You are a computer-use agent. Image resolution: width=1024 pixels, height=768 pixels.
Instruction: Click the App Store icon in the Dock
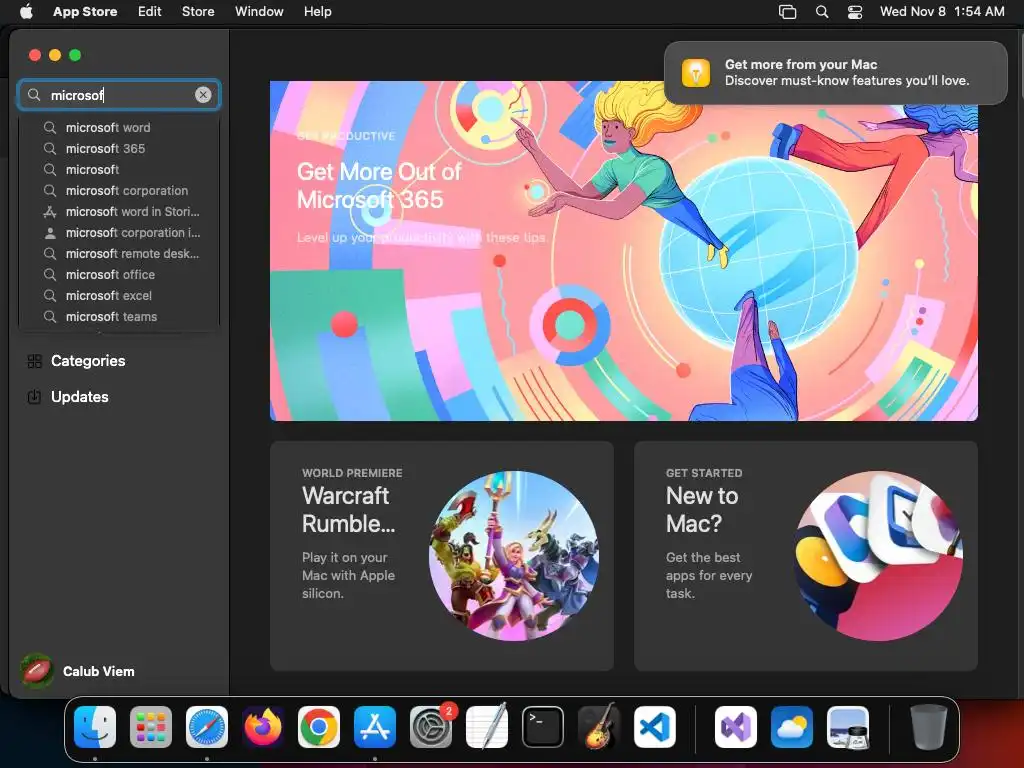click(375, 727)
